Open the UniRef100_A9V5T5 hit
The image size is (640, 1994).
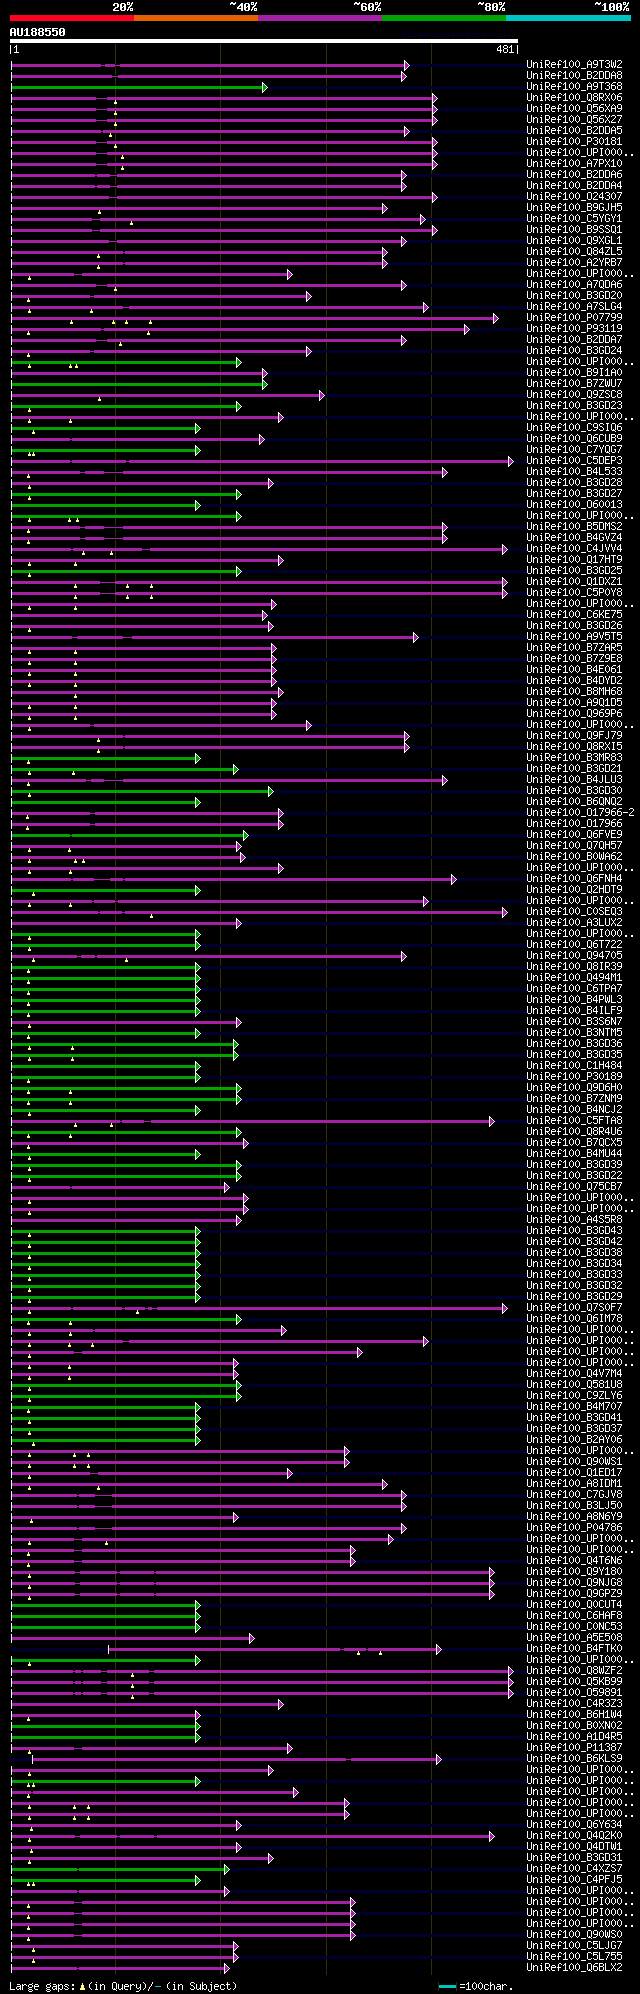click(x=574, y=636)
